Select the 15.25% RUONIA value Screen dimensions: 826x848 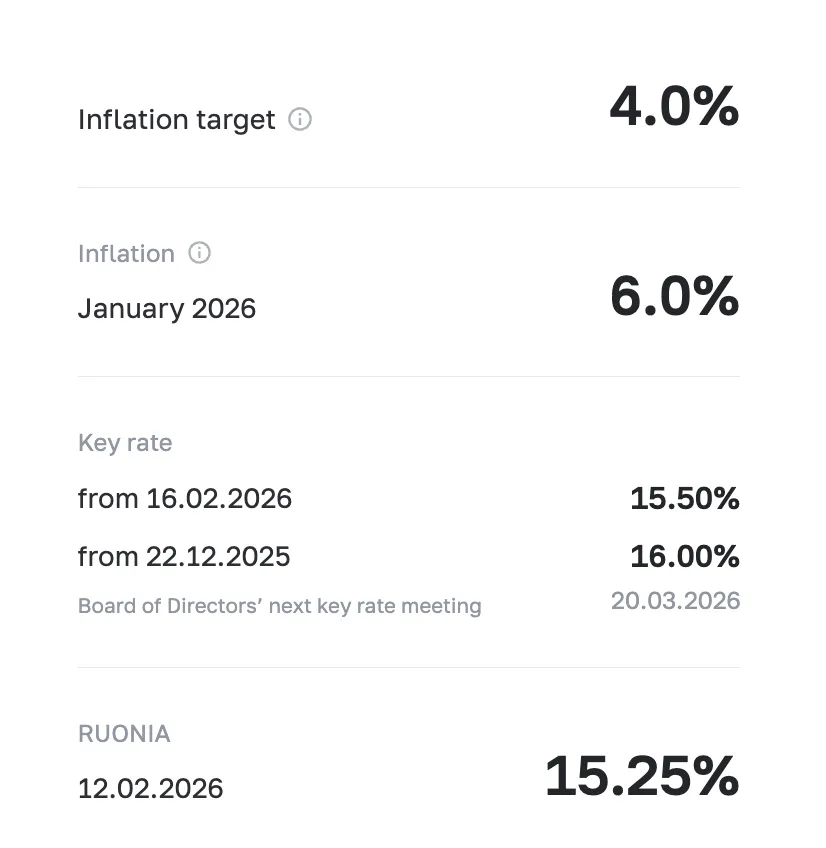(641, 776)
